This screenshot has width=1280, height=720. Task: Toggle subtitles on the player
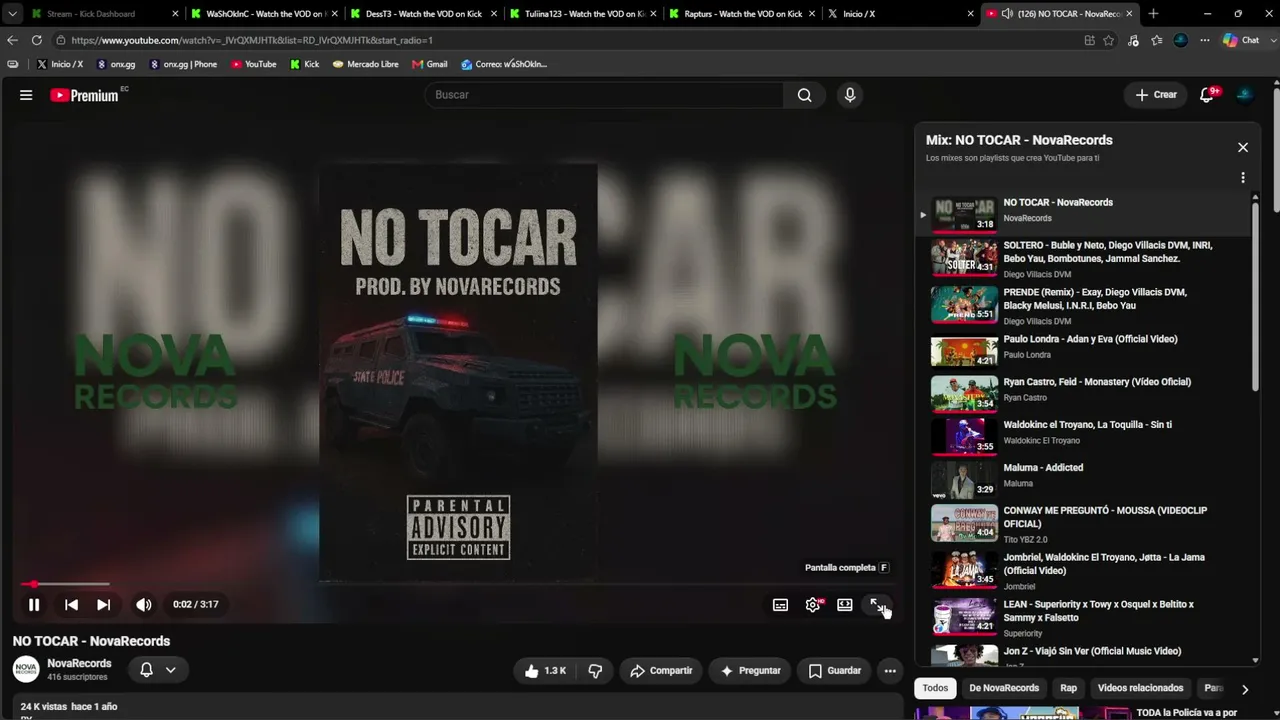pyautogui.click(x=780, y=605)
